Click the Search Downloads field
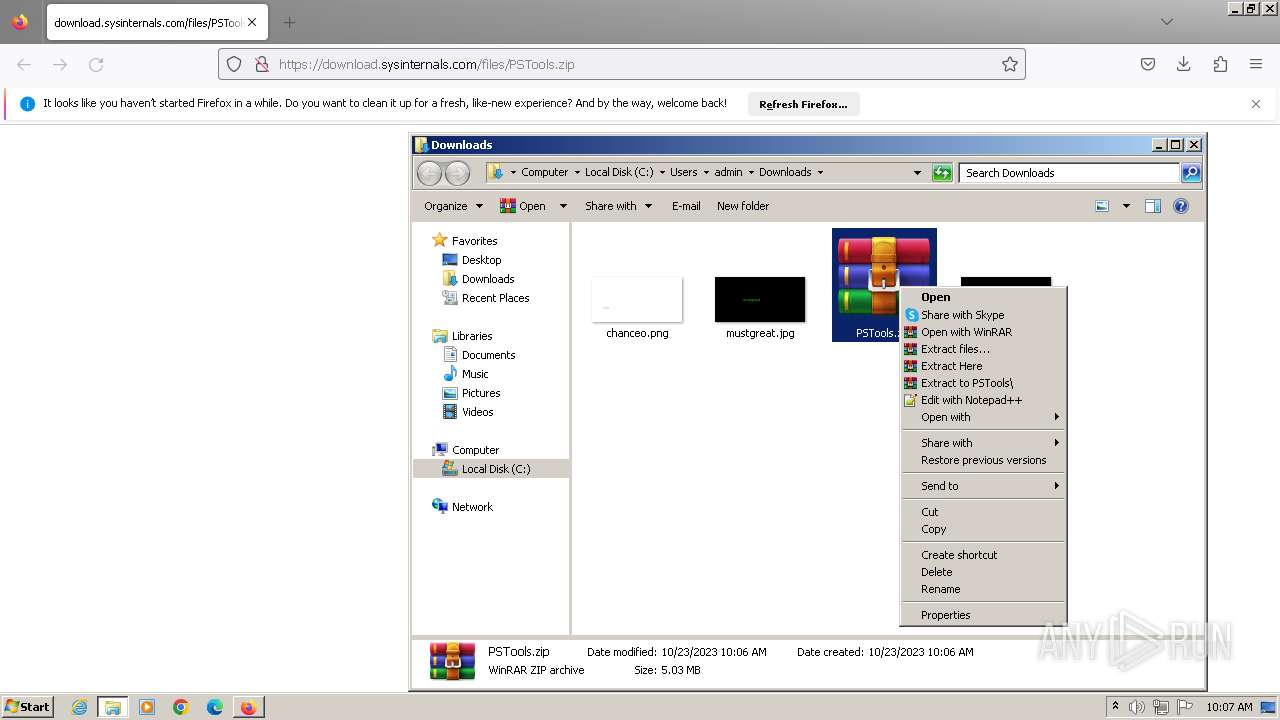 [1069, 173]
